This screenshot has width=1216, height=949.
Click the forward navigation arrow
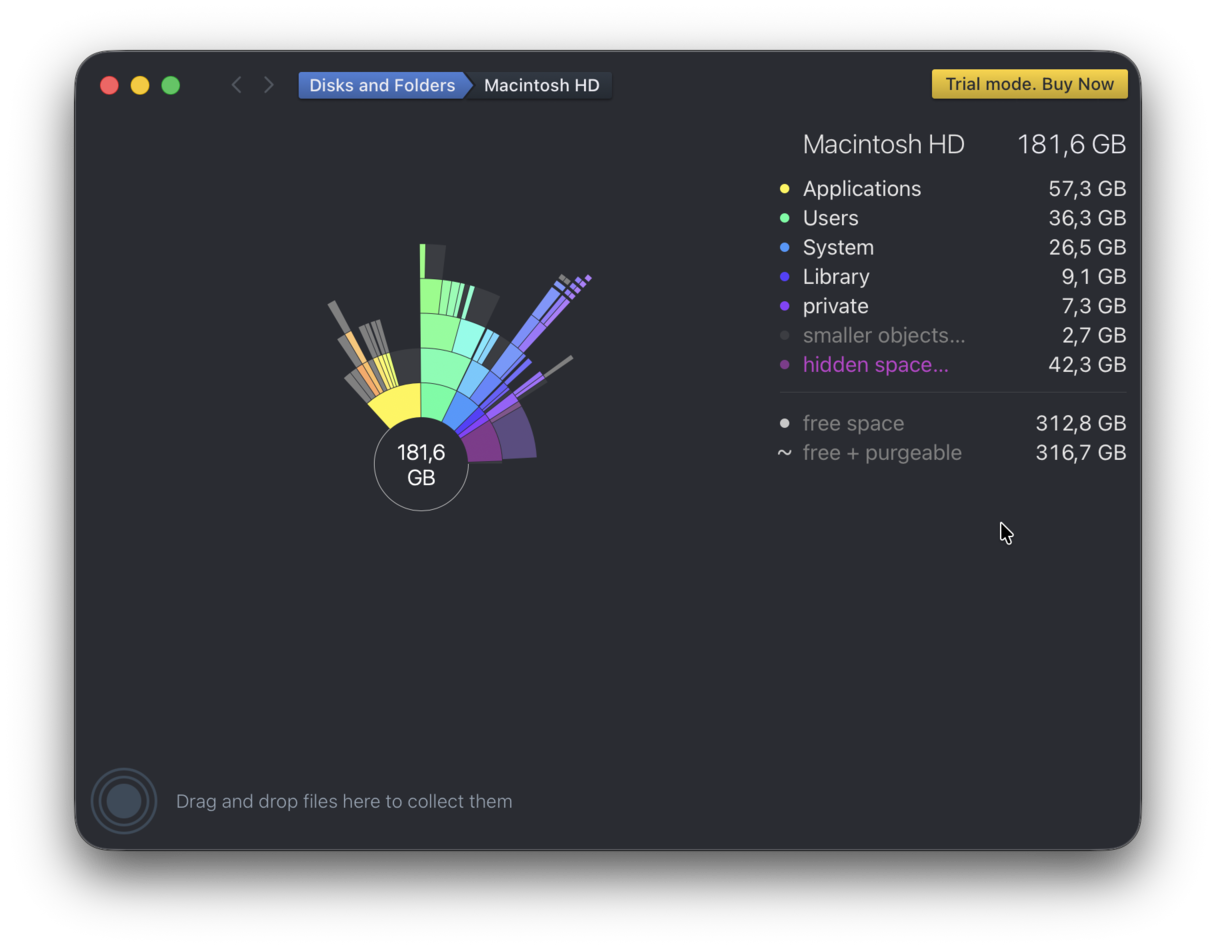click(268, 85)
